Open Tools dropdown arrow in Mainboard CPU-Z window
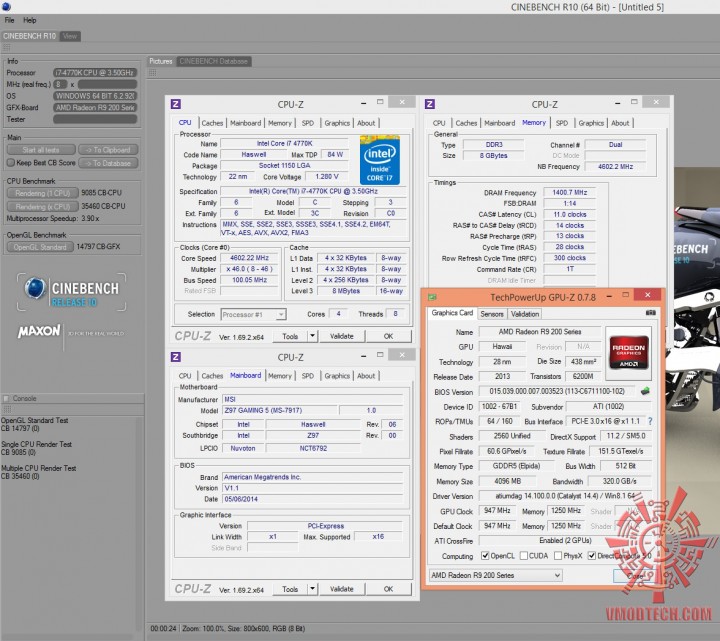Screen dimensions: 720x641 pos(312,589)
